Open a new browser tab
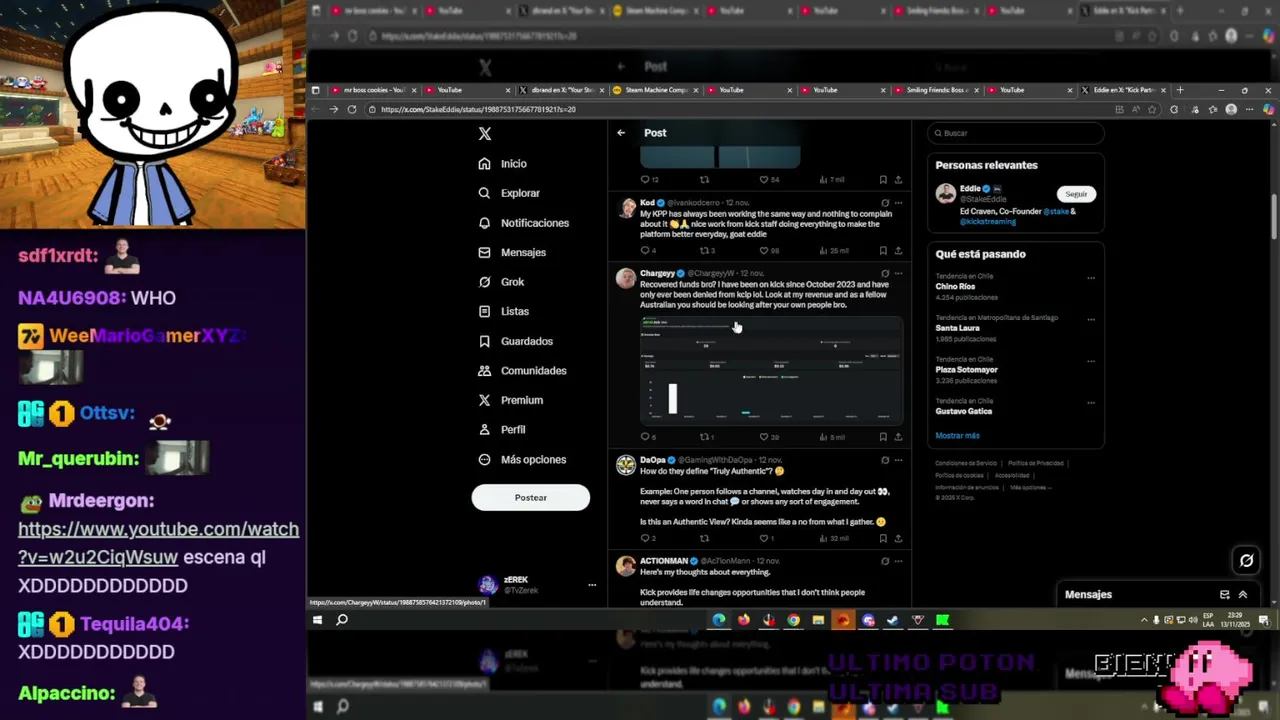Image resolution: width=1280 pixels, height=720 pixels. (x=1180, y=90)
